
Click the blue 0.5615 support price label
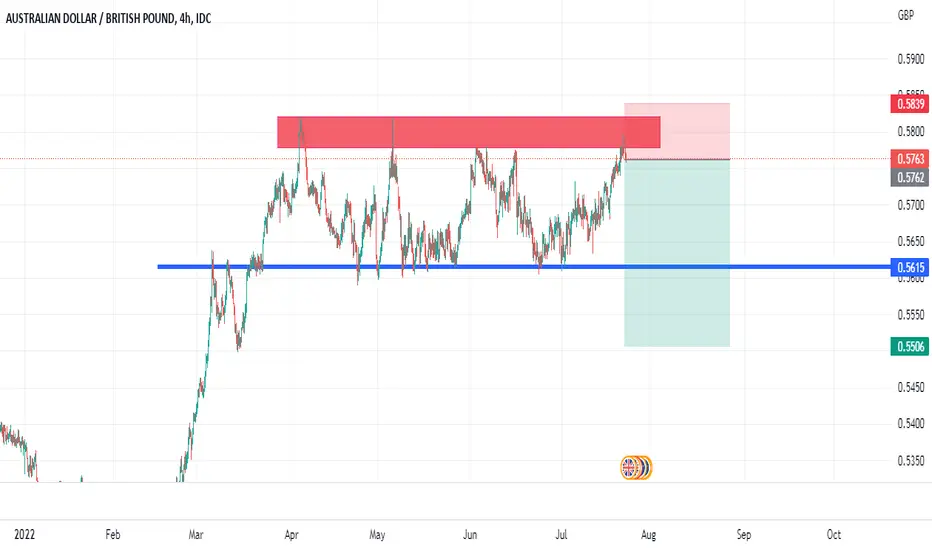910,267
